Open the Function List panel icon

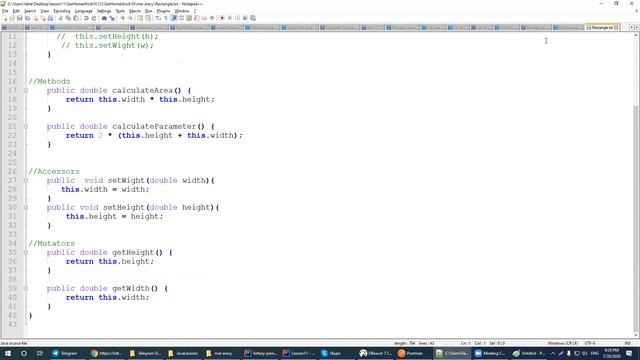[x=197, y=18]
